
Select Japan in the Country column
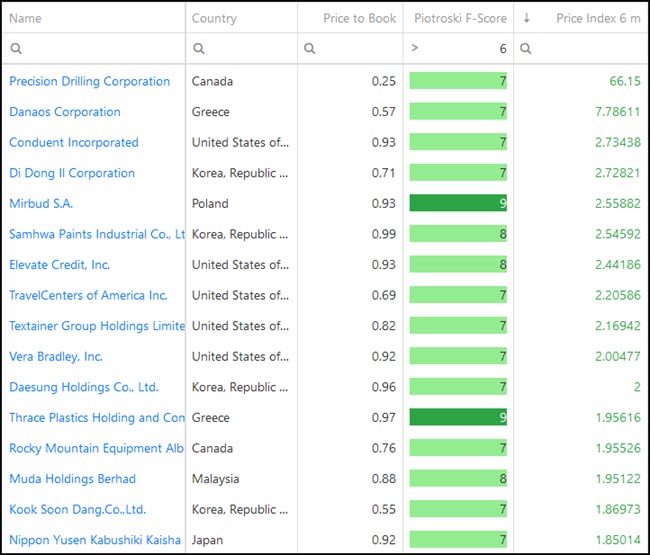click(207, 540)
